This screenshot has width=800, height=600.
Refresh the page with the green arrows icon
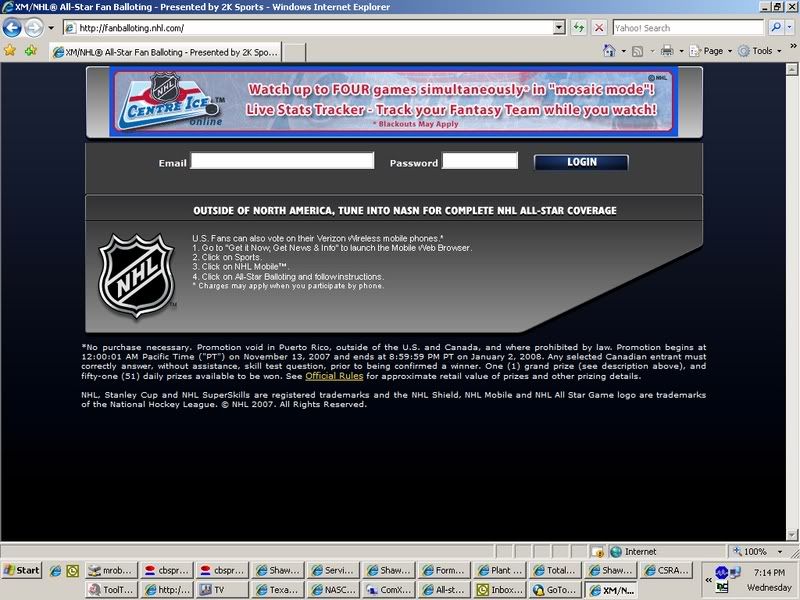coord(579,28)
